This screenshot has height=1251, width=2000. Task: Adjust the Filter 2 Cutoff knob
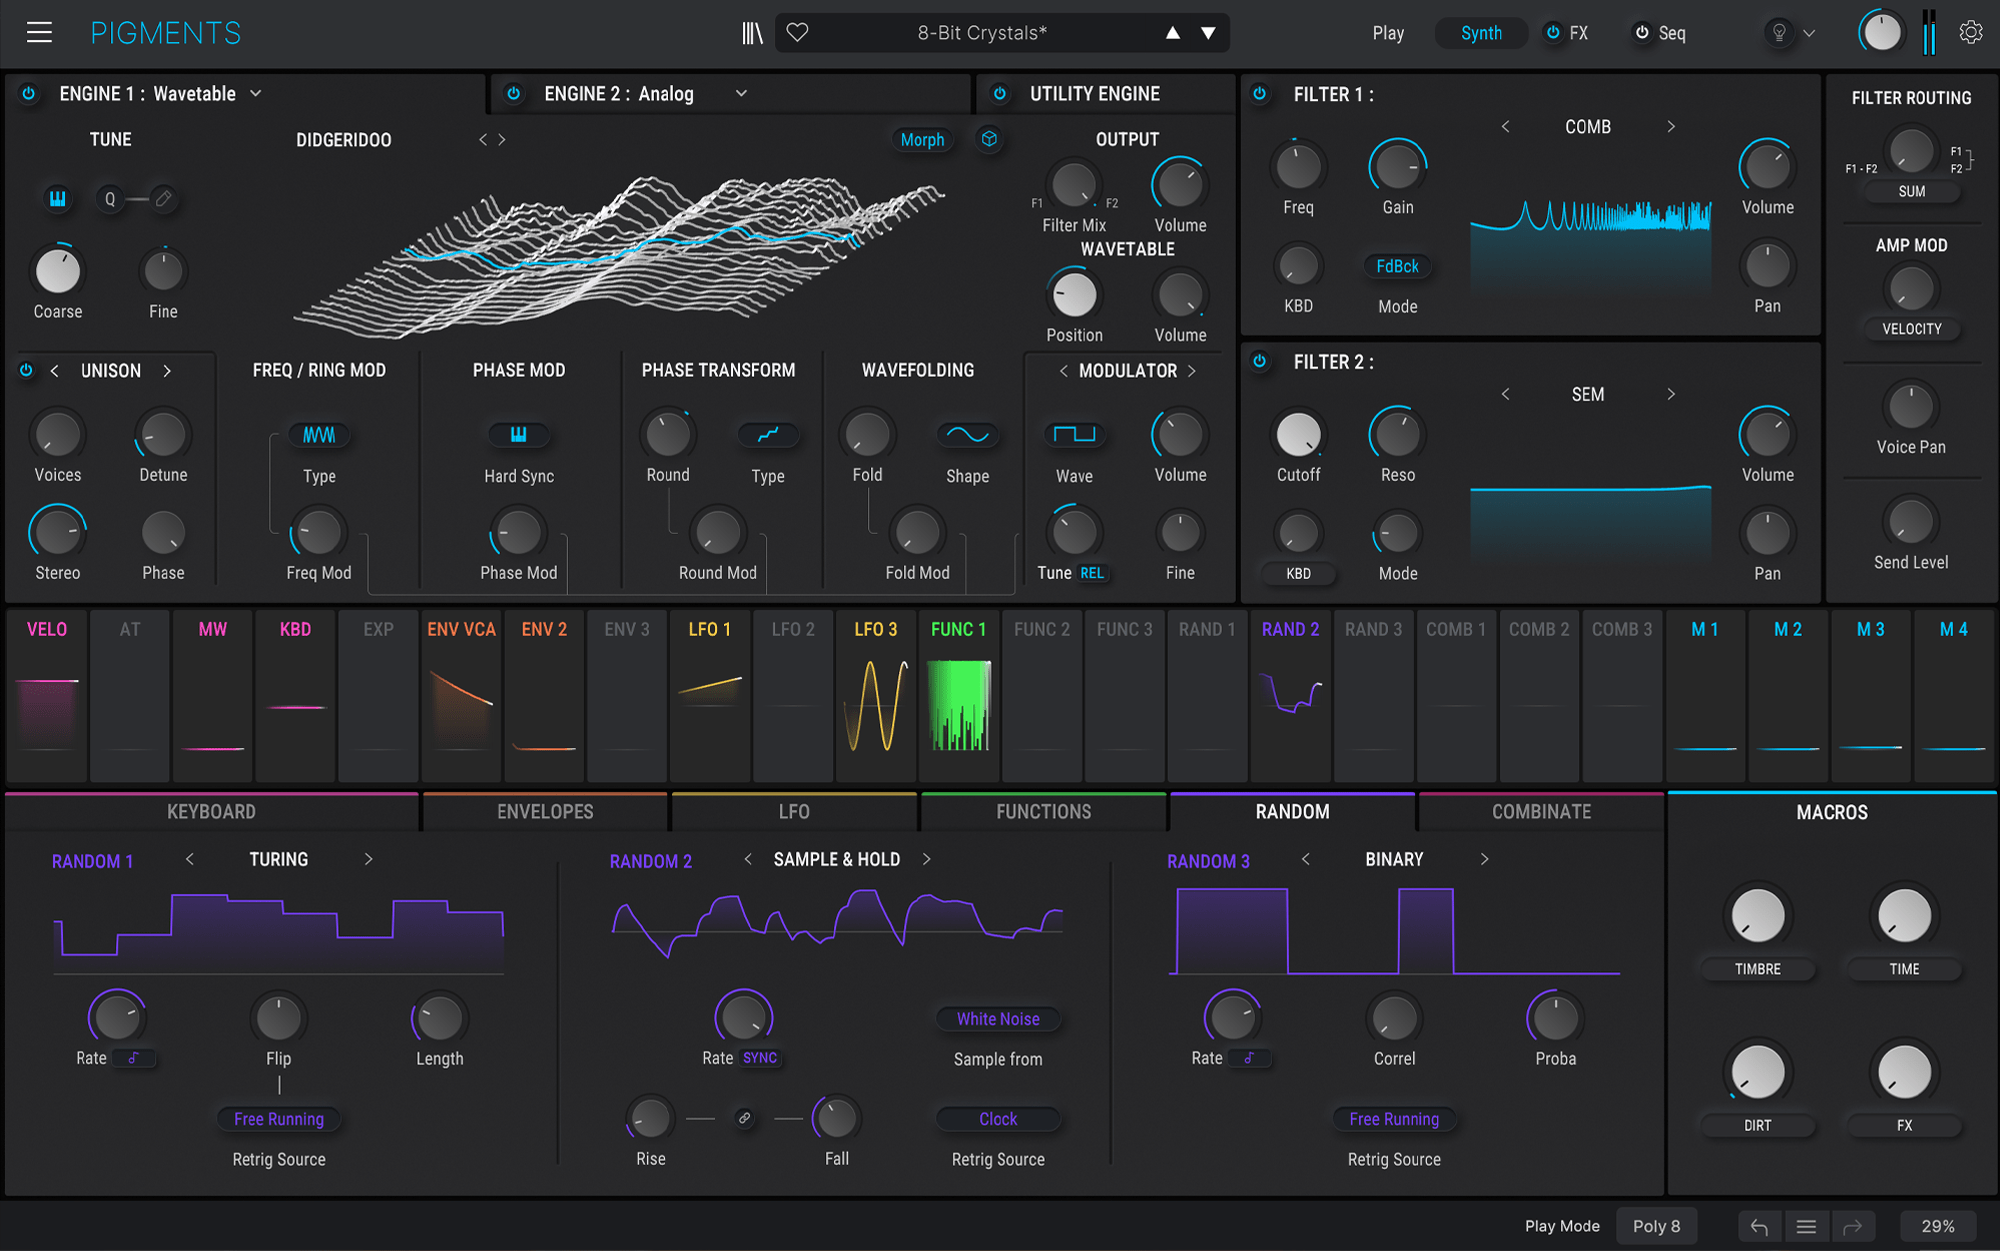point(1298,435)
